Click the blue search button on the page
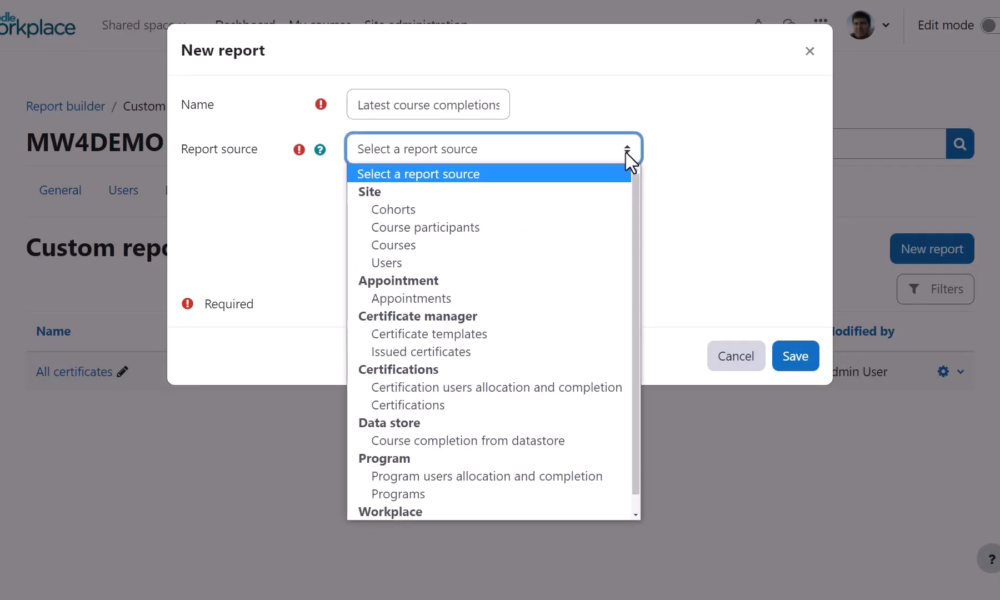This screenshot has width=1000, height=600. (959, 143)
